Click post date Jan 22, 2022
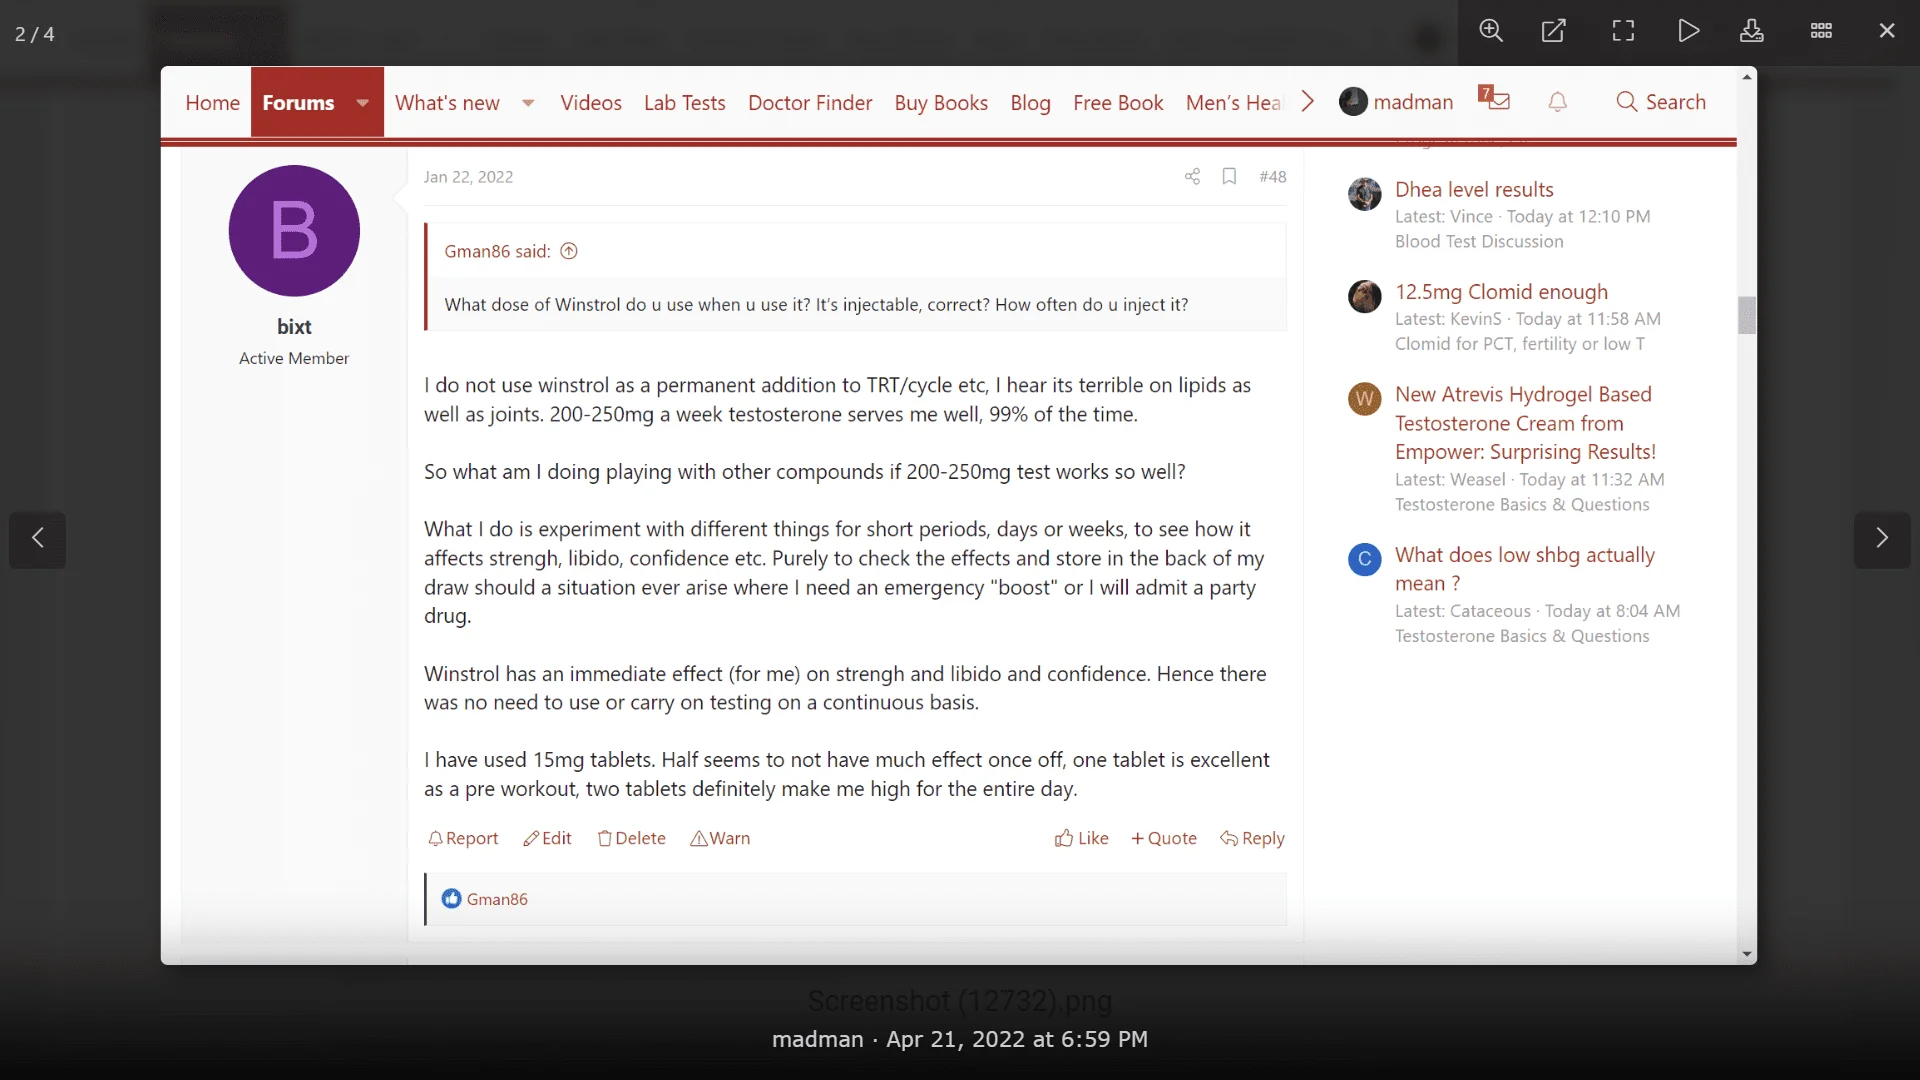1920x1080 pixels. [x=468, y=177]
